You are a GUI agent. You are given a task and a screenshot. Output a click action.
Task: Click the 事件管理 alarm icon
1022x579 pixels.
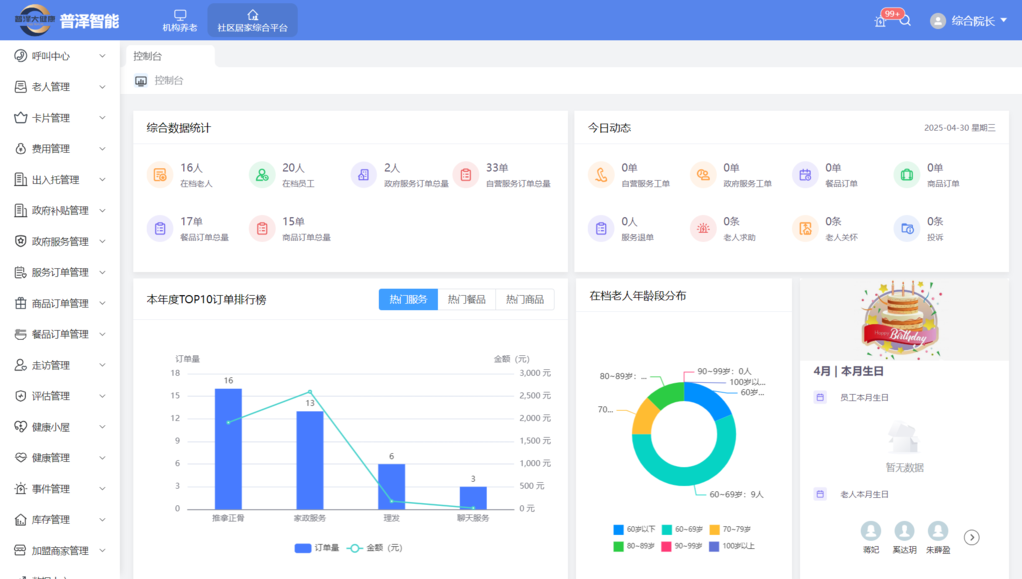coord(21,488)
